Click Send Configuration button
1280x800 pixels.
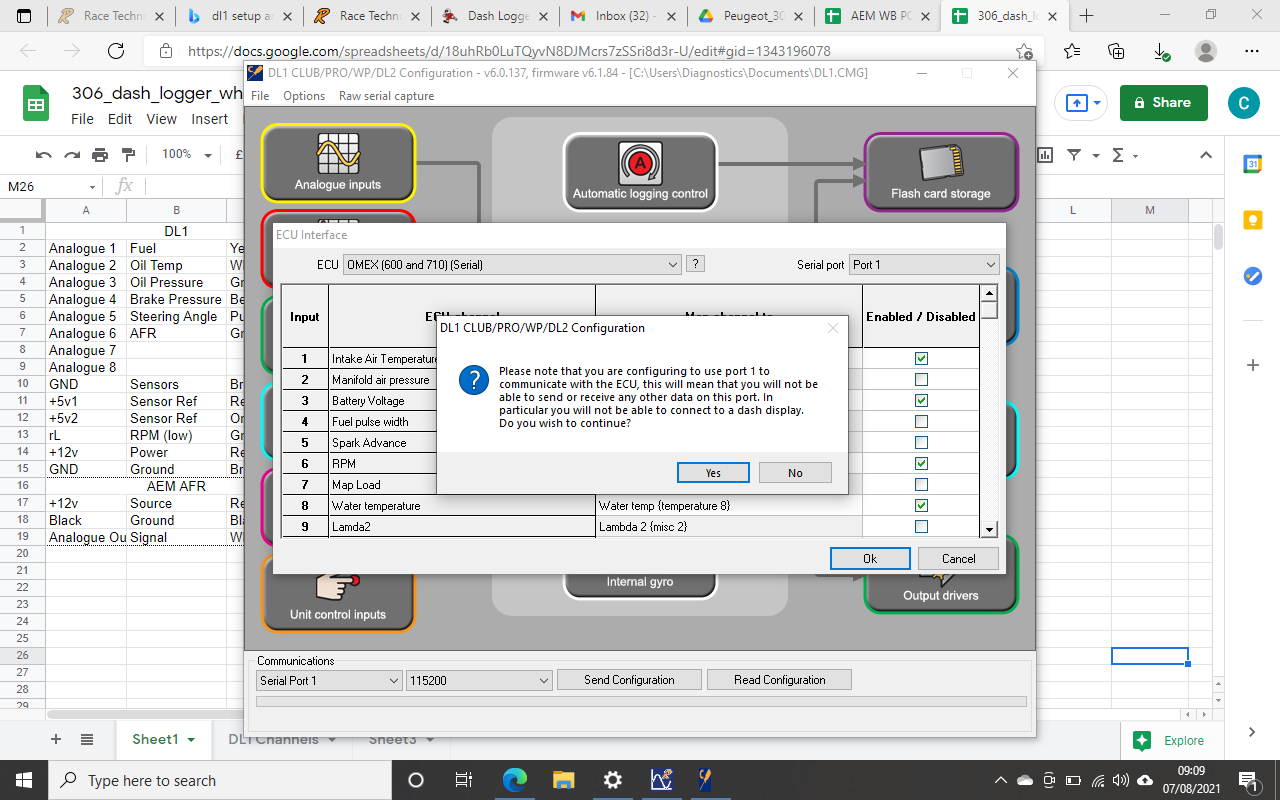629,680
